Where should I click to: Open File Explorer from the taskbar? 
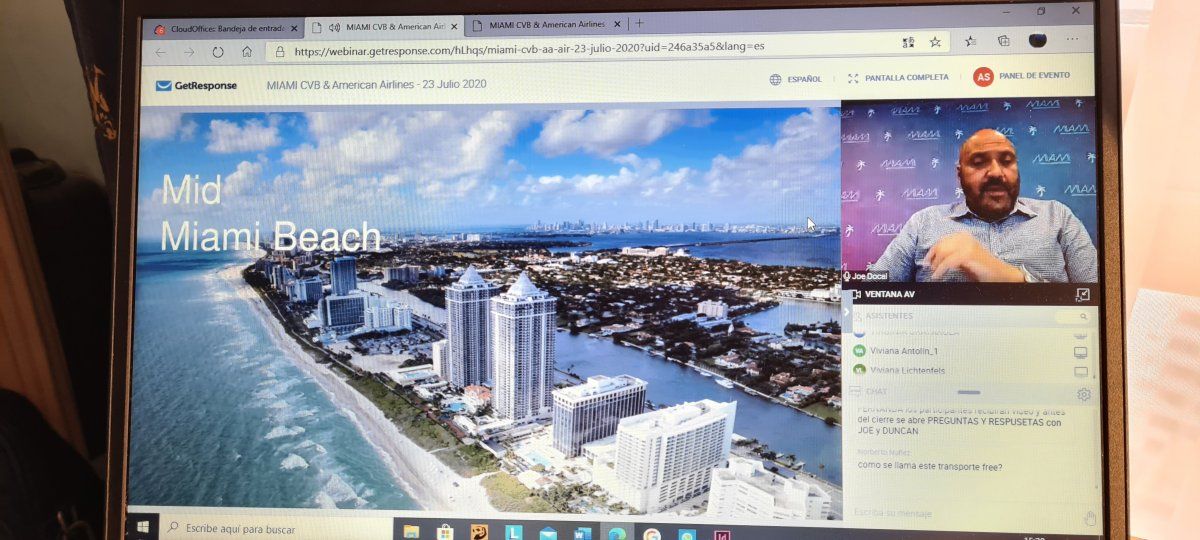pyautogui.click(x=411, y=532)
